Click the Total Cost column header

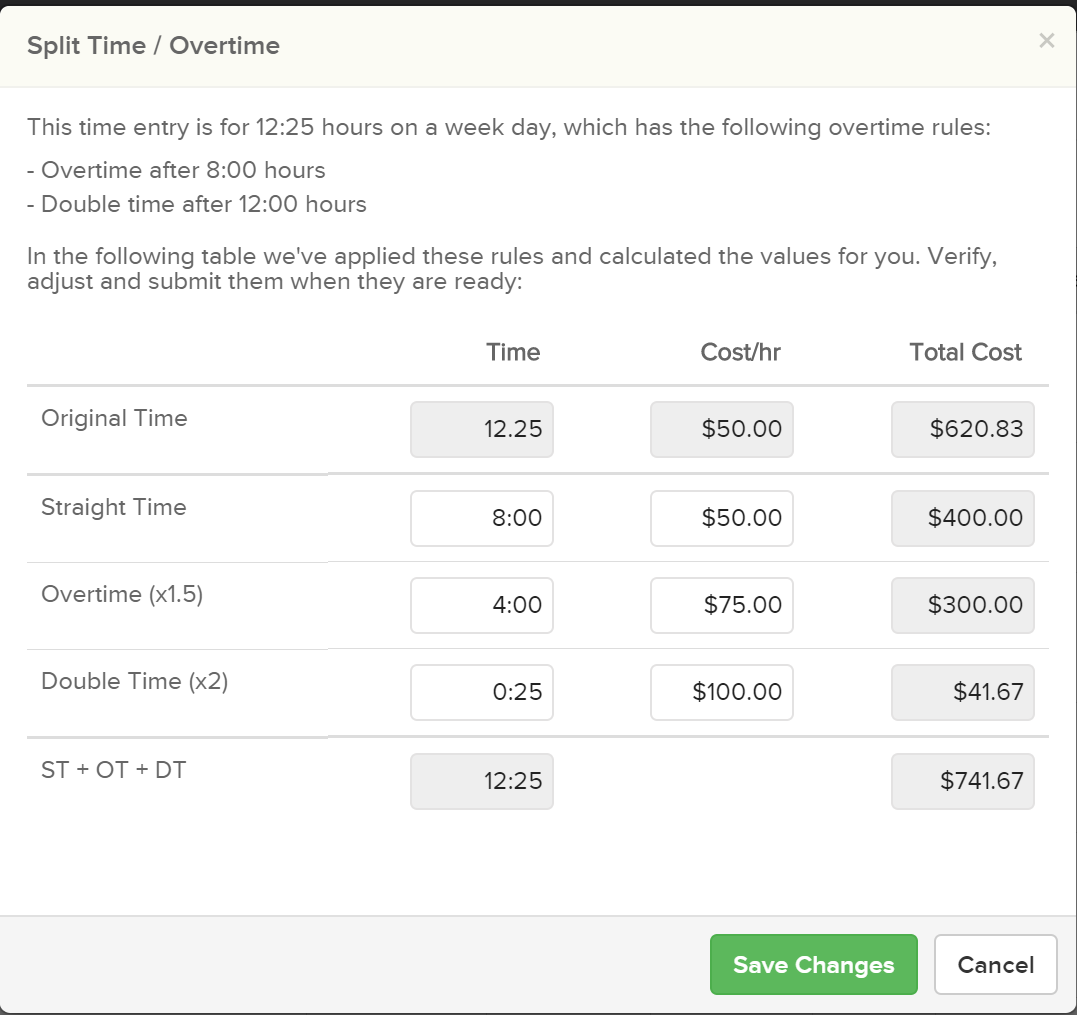[965, 352]
